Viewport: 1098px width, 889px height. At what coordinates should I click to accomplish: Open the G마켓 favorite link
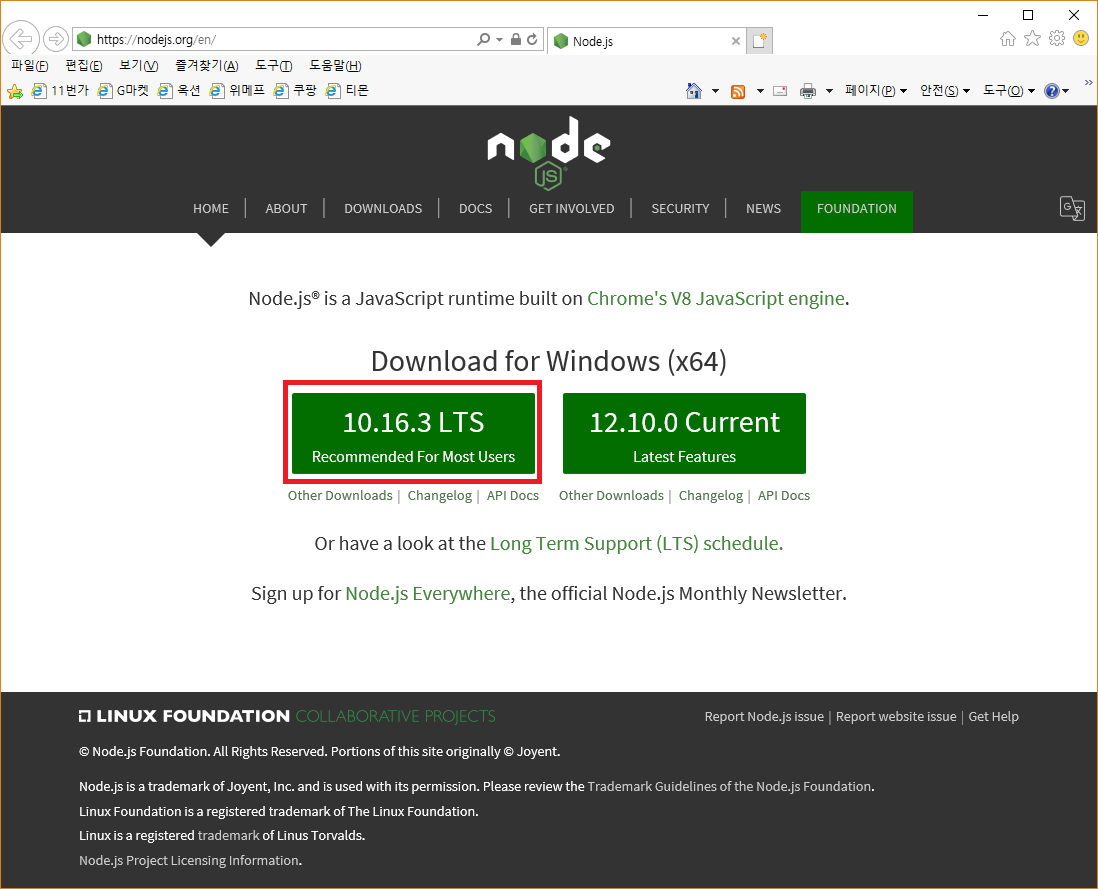pos(123,90)
